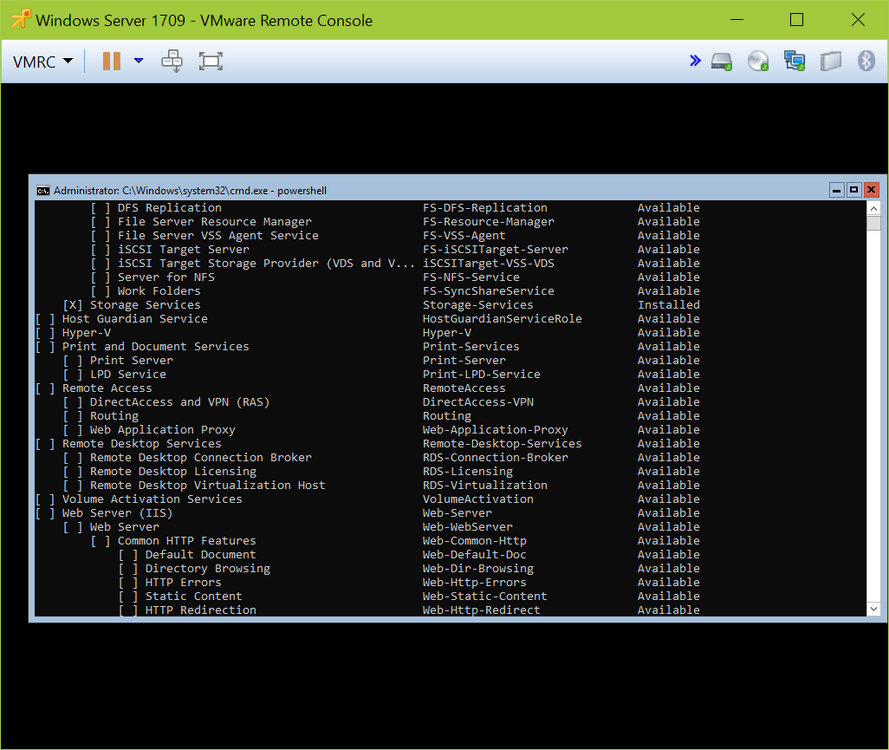Click the 'Server for NFS' entry
889x750 pixels.
click(166, 277)
